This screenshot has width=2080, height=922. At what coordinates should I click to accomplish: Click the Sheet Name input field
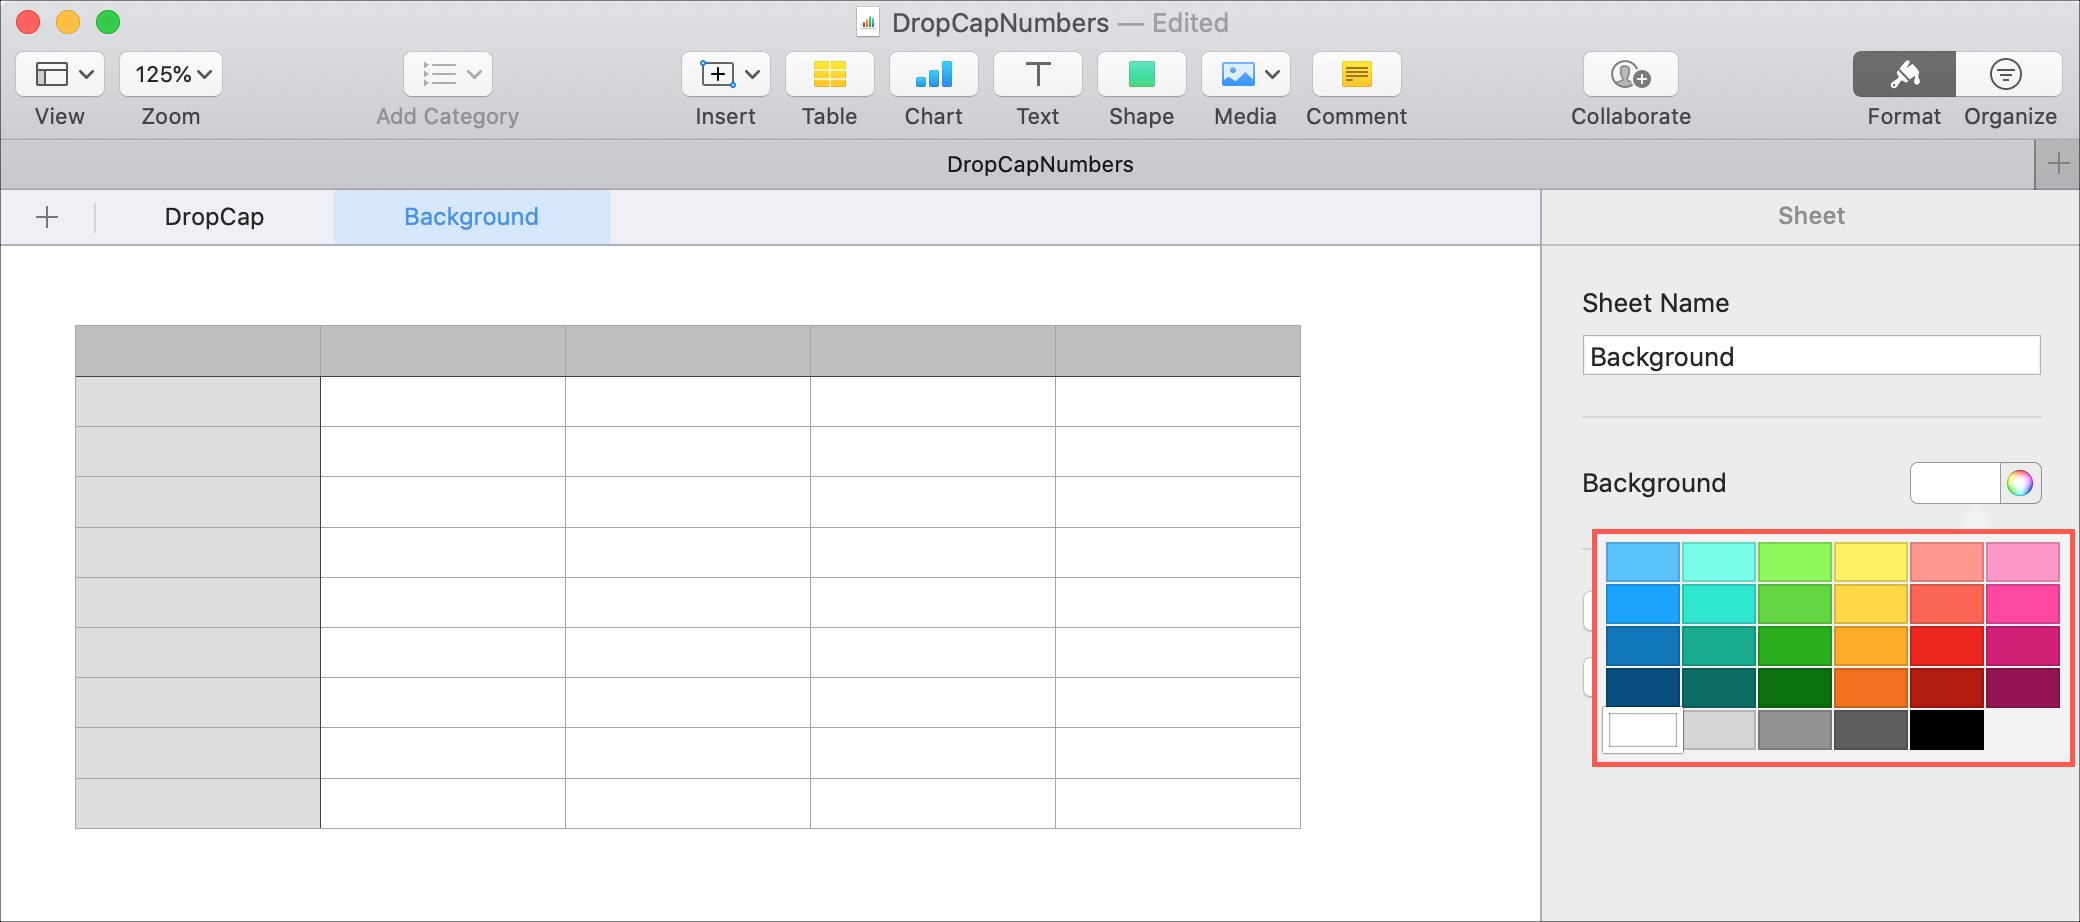coord(1811,356)
